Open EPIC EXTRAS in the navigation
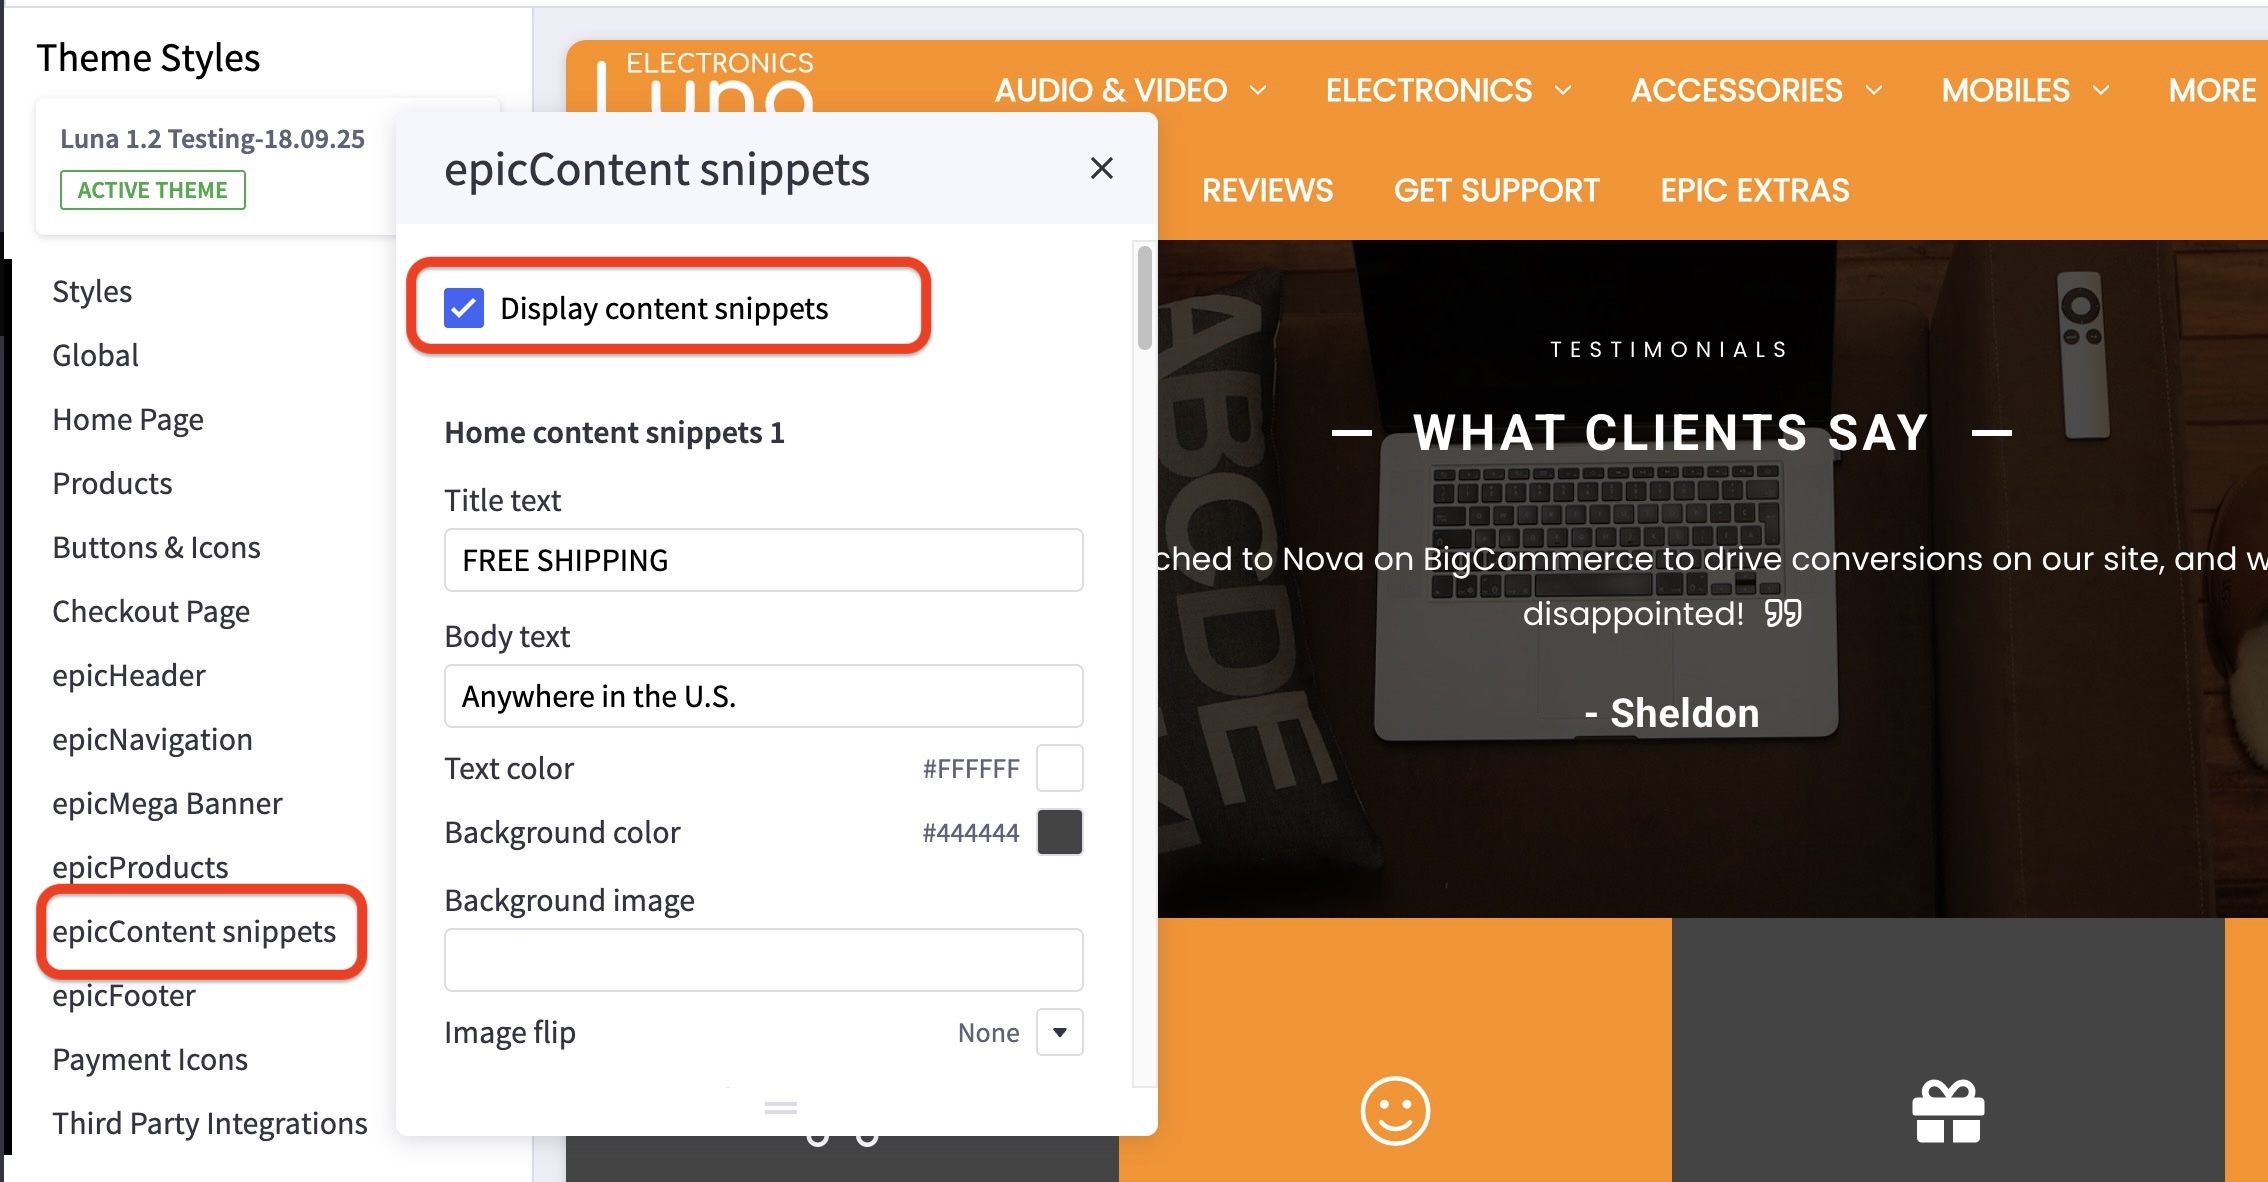This screenshot has height=1182, width=2268. coord(1754,190)
